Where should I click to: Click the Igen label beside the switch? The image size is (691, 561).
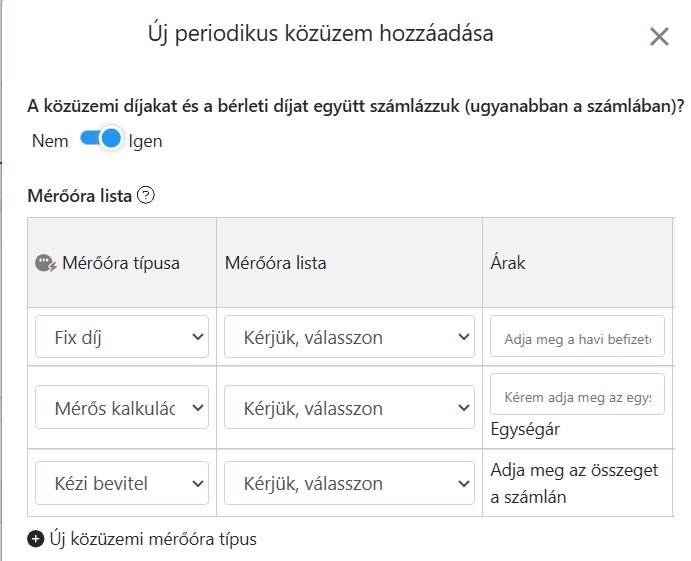tap(145, 141)
